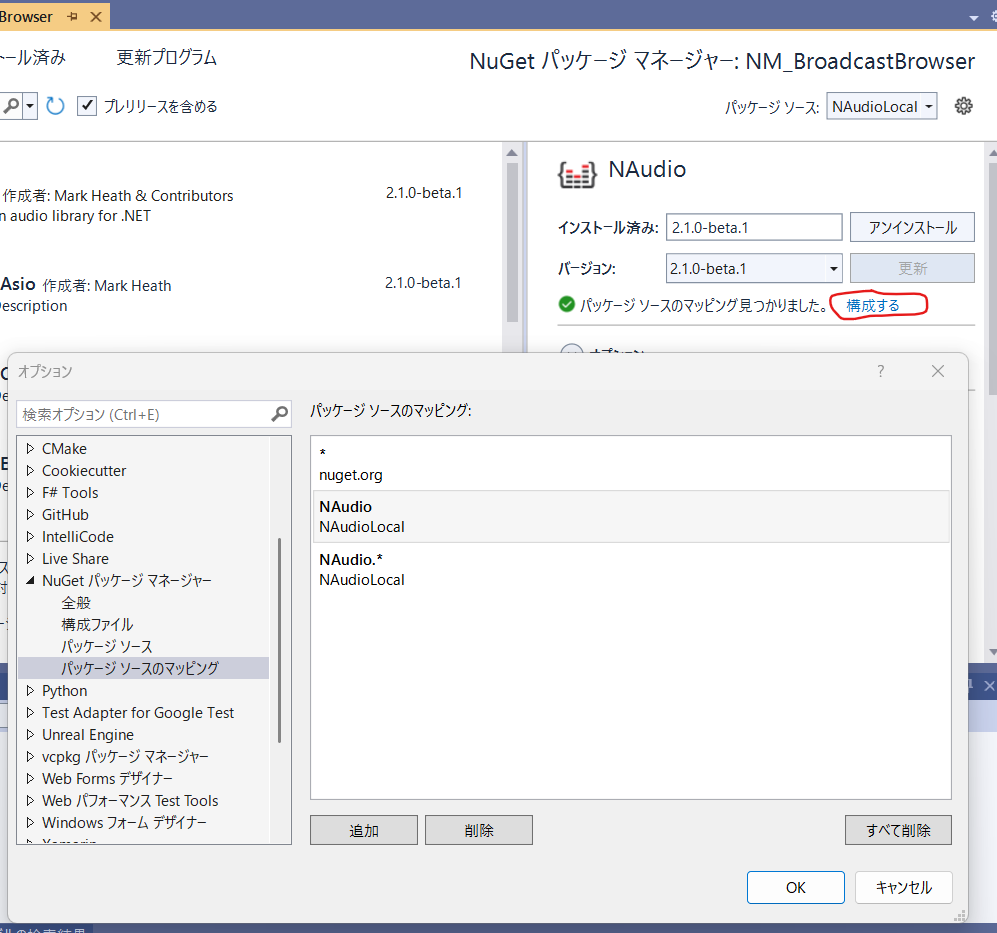This screenshot has width=997, height=933.
Task: Expand the GitHub tree node
Action: pos(30,515)
